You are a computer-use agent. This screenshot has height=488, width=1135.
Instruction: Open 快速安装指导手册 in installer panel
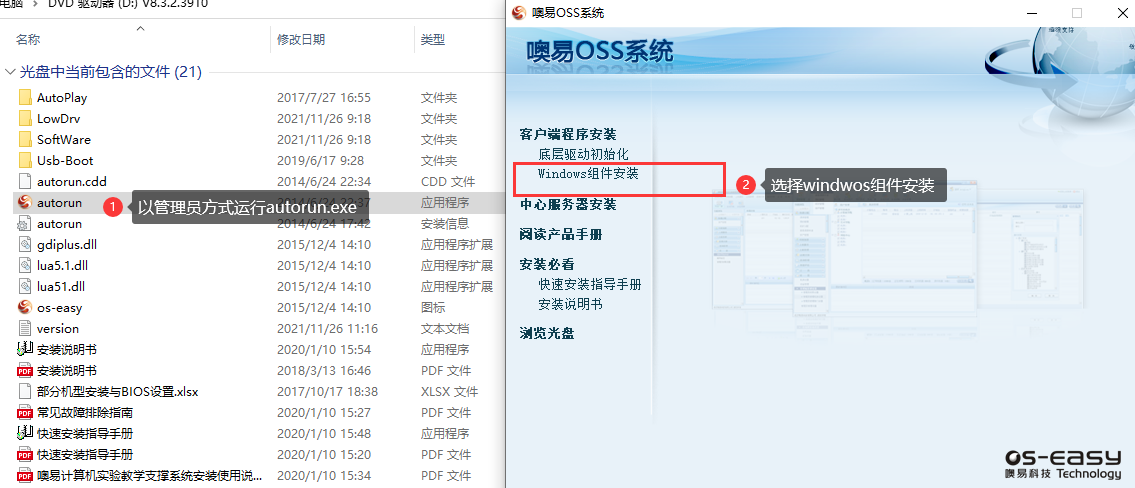pos(590,284)
